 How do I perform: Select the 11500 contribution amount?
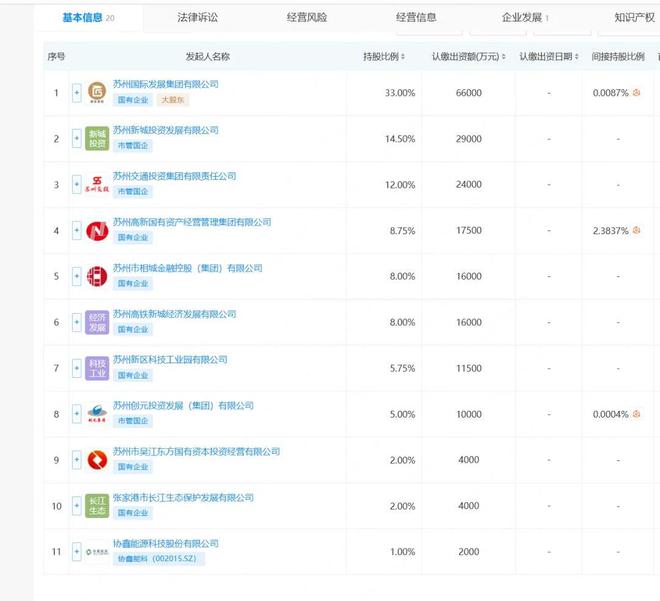[468, 368]
